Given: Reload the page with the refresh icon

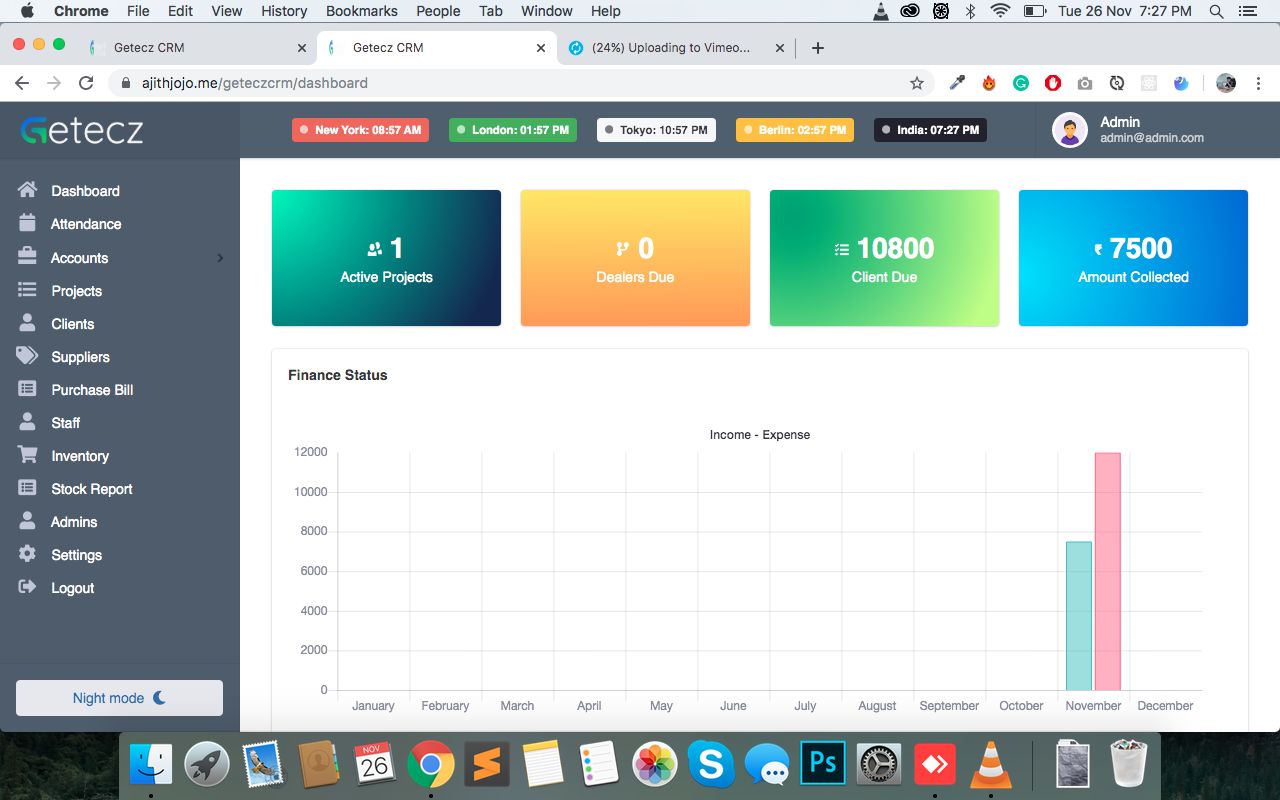Looking at the screenshot, I should (x=86, y=83).
